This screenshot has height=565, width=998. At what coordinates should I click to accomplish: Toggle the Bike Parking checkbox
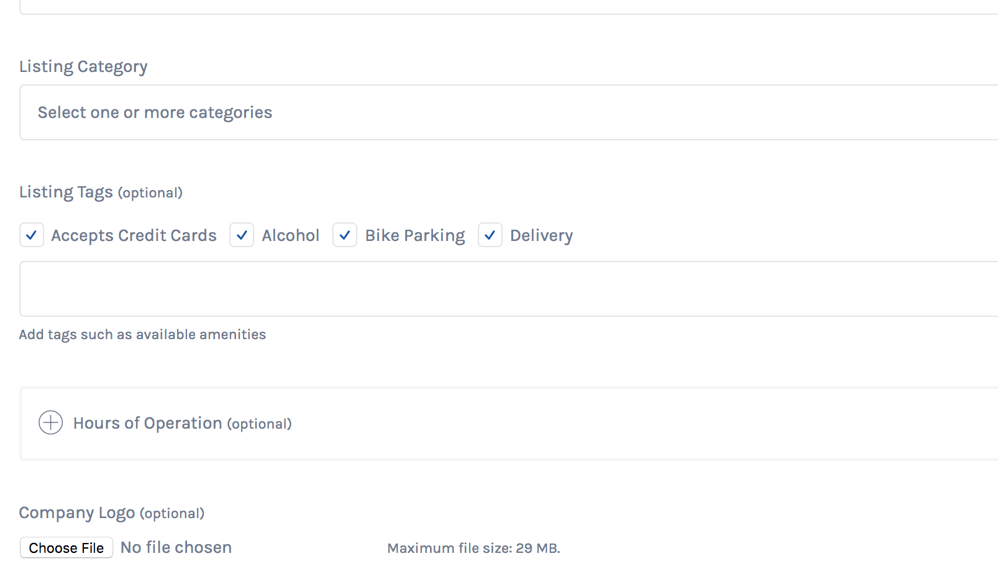(344, 235)
